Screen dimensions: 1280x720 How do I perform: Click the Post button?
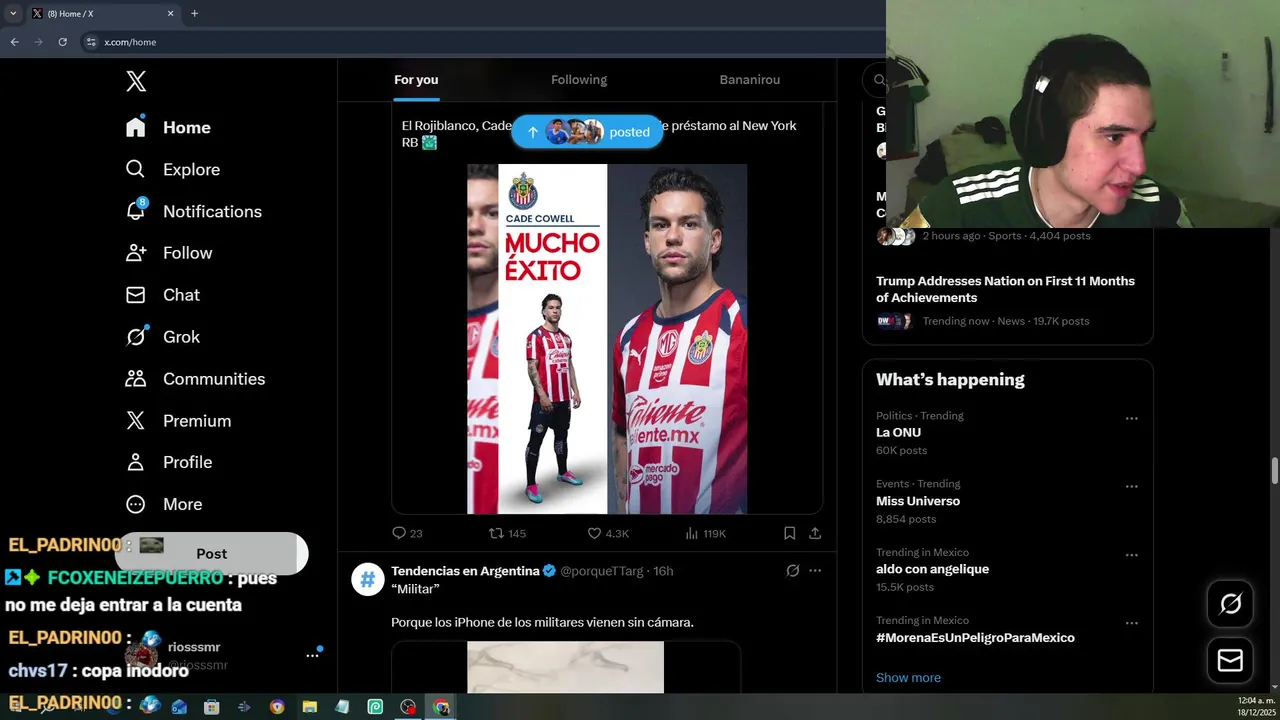point(211,553)
